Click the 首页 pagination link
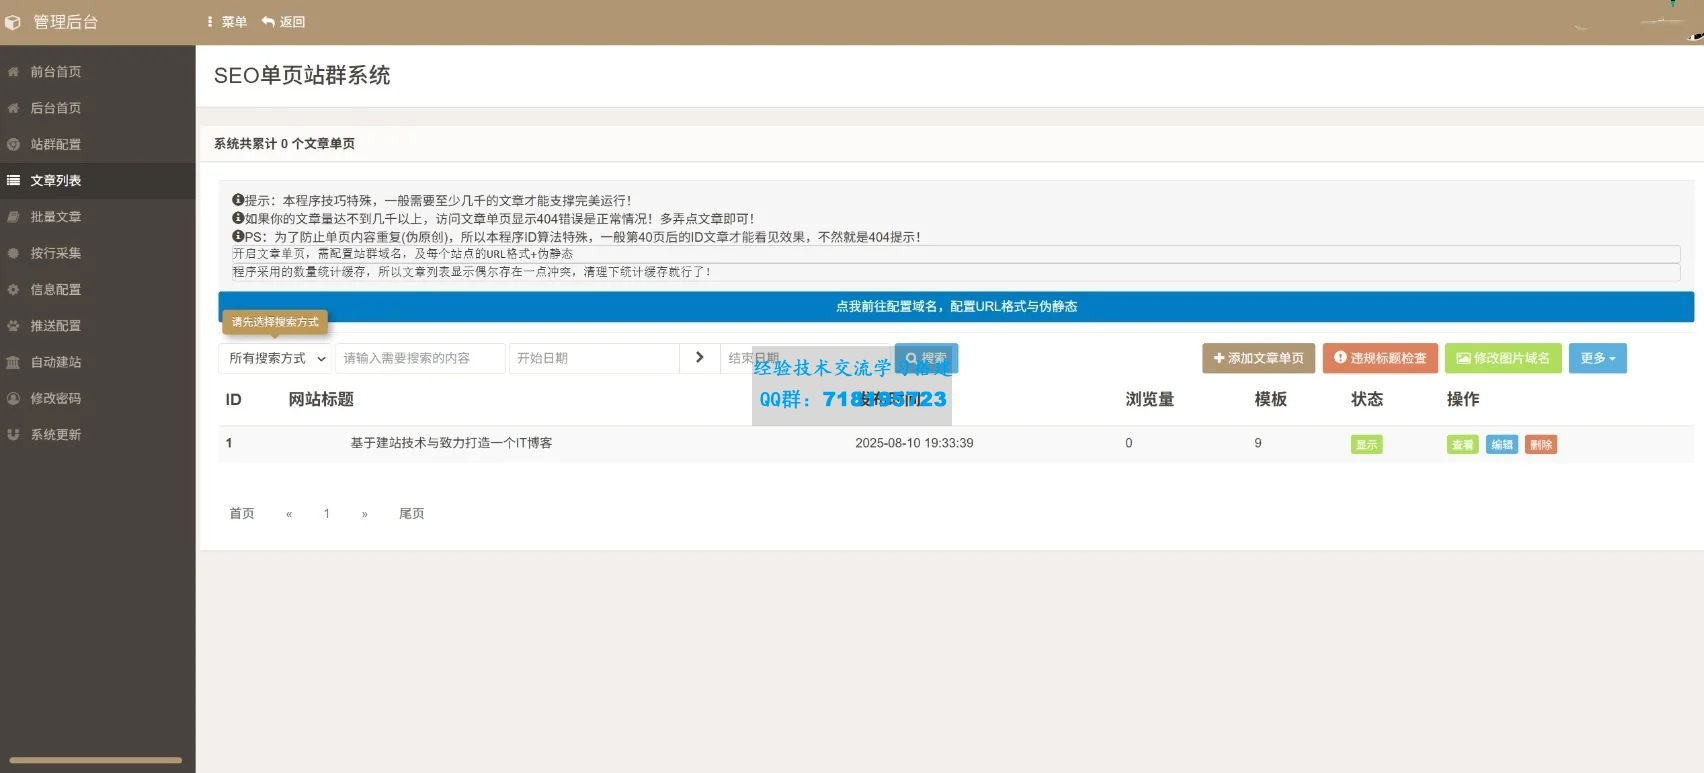1704x773 pixels. 242,514
